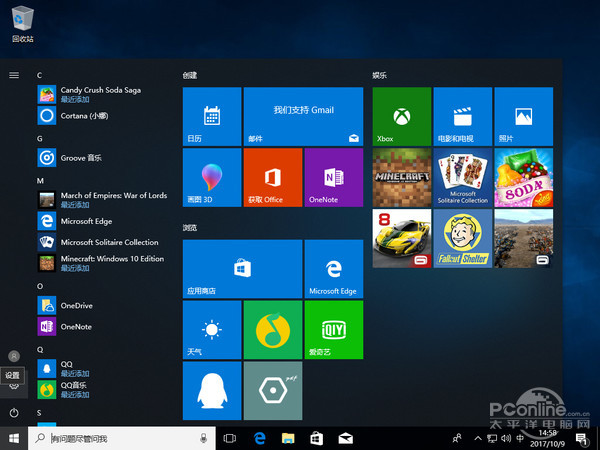
Task: Open the 照片 photos tile
Action: click(523, 116)
